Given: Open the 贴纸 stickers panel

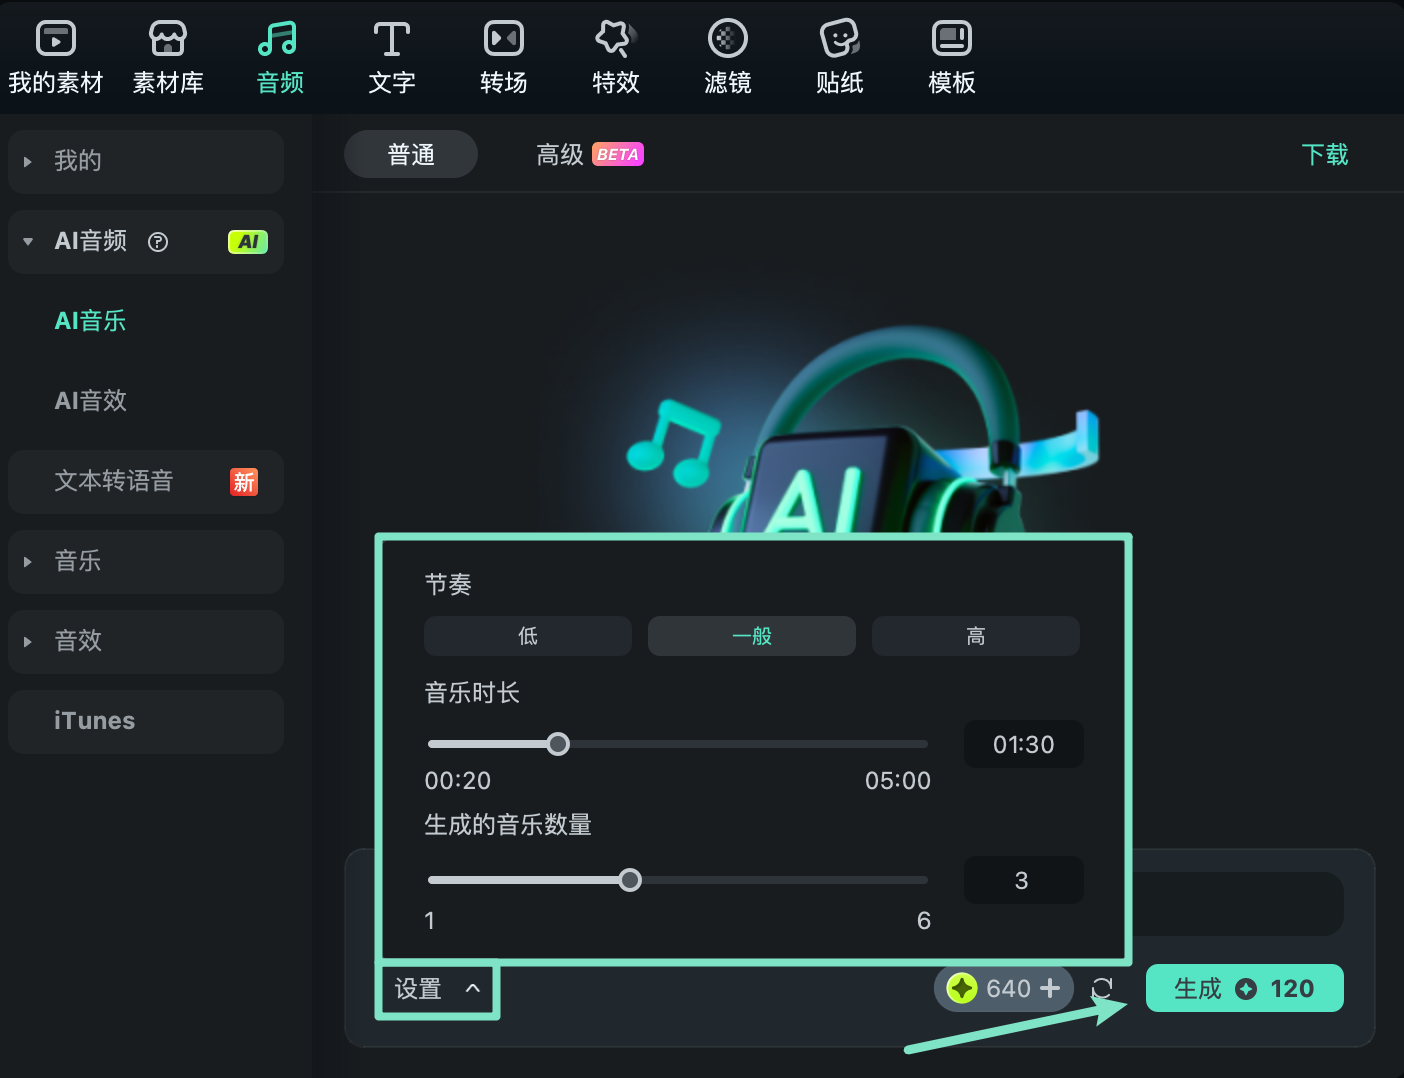Looking at the screenshot, I should (839, 55).
